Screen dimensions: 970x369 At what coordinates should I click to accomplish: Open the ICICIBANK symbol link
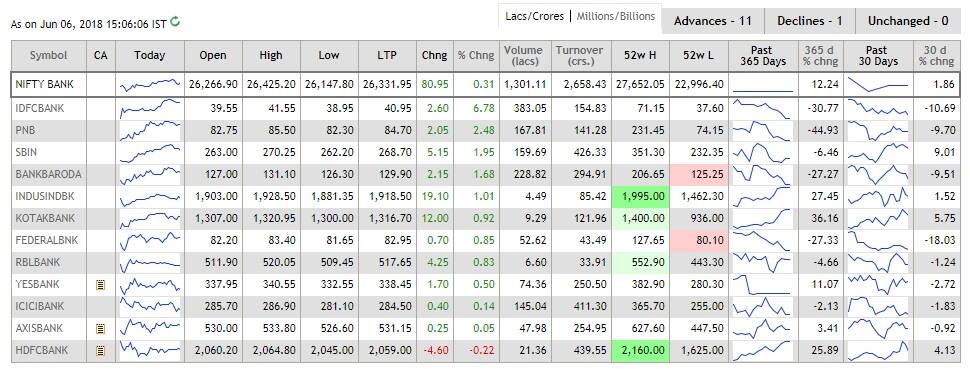click(x=40, y=306)
